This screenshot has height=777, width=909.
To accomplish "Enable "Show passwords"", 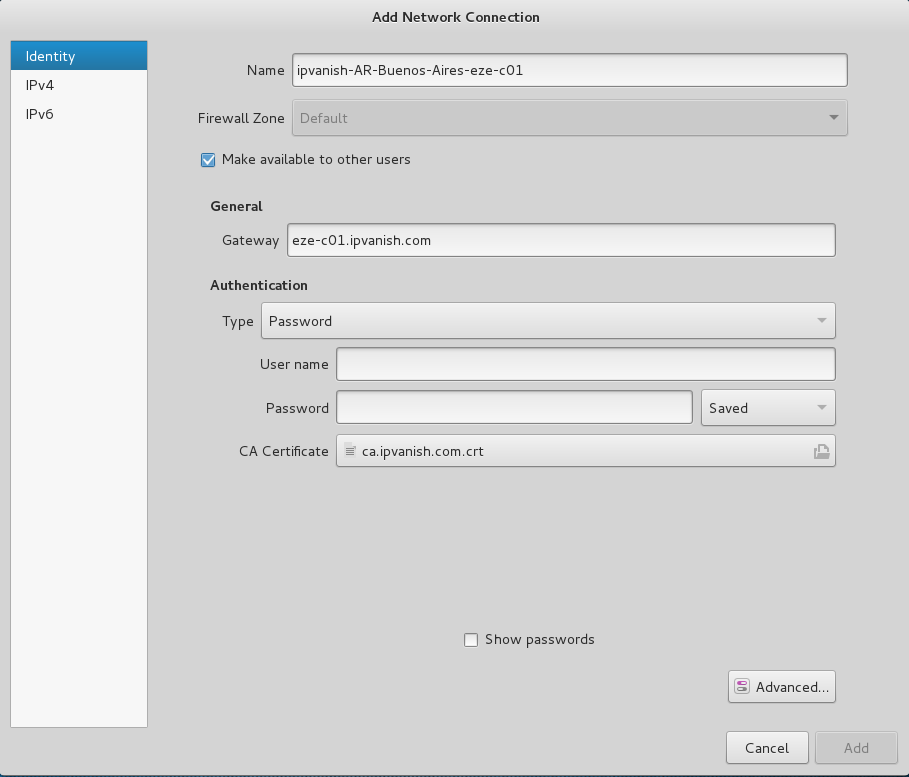I will 471,639.
